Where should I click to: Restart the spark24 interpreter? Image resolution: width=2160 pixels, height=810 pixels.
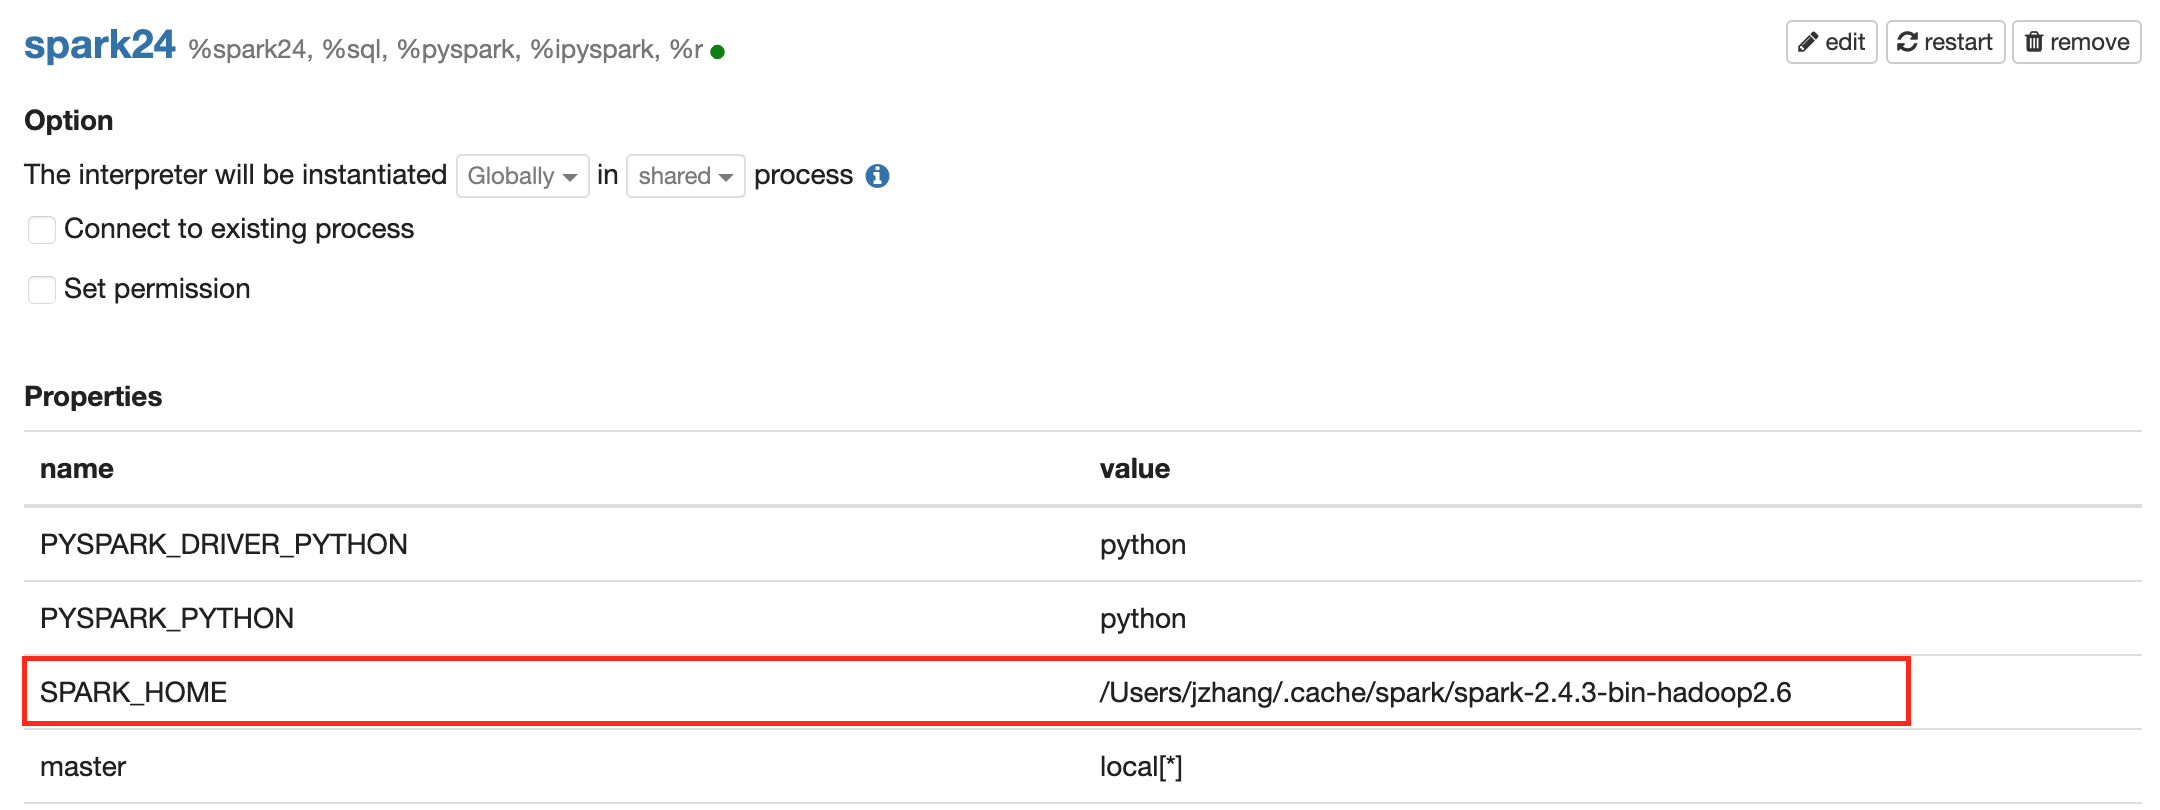[x=1945, y=42]
